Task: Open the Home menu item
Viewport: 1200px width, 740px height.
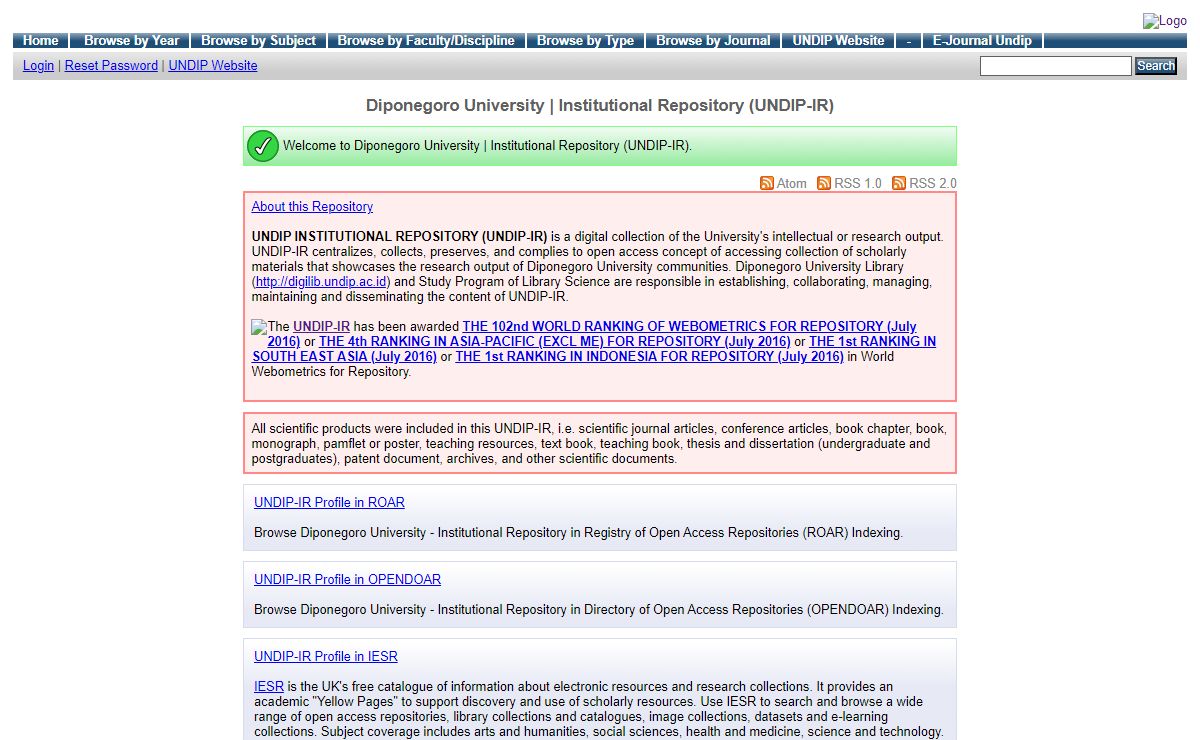Action: pyautogui.click(x=41, y=41)
